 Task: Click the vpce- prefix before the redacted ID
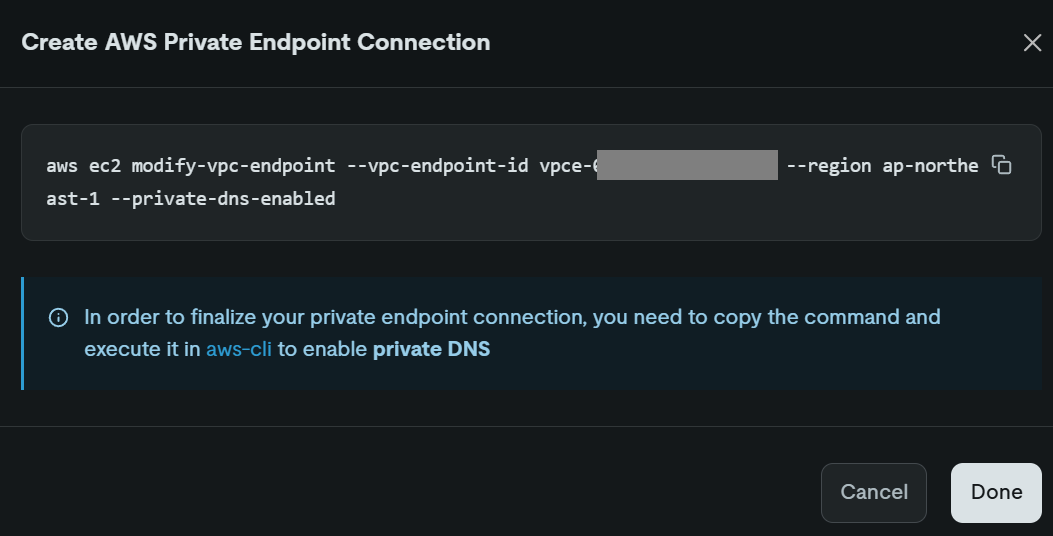tap(567, 167)
